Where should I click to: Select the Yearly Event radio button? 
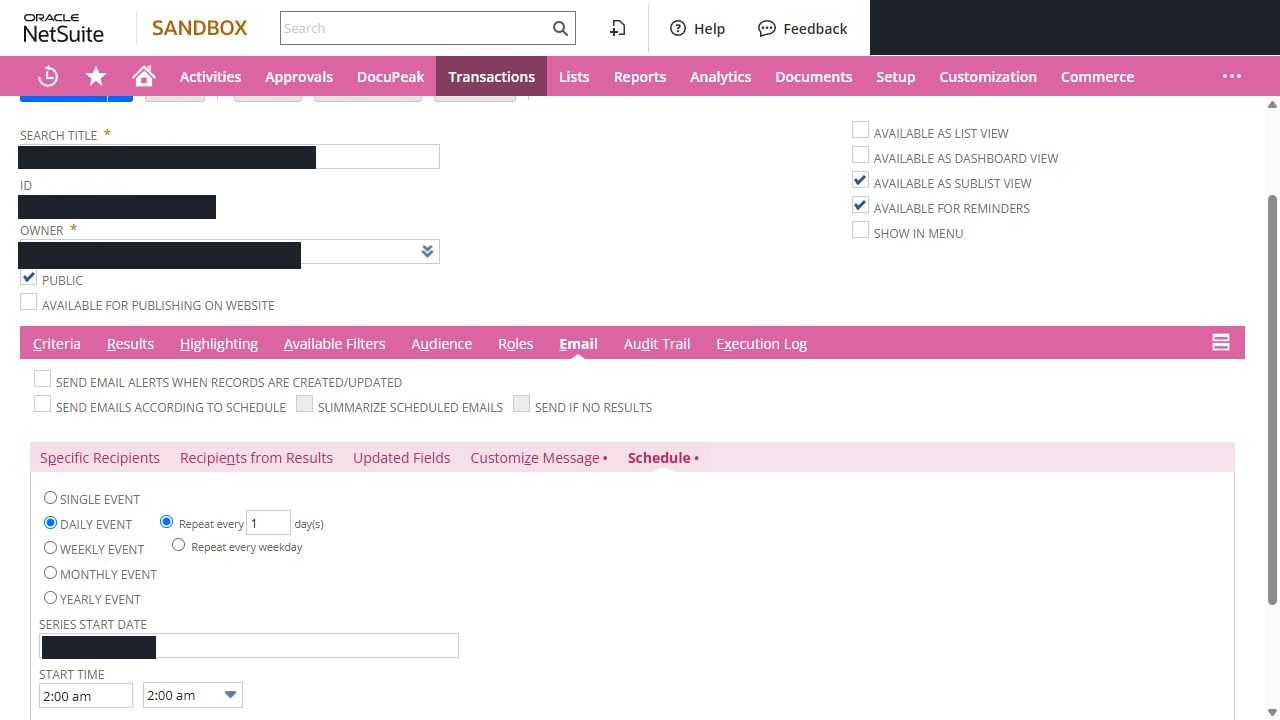[50, 598]
